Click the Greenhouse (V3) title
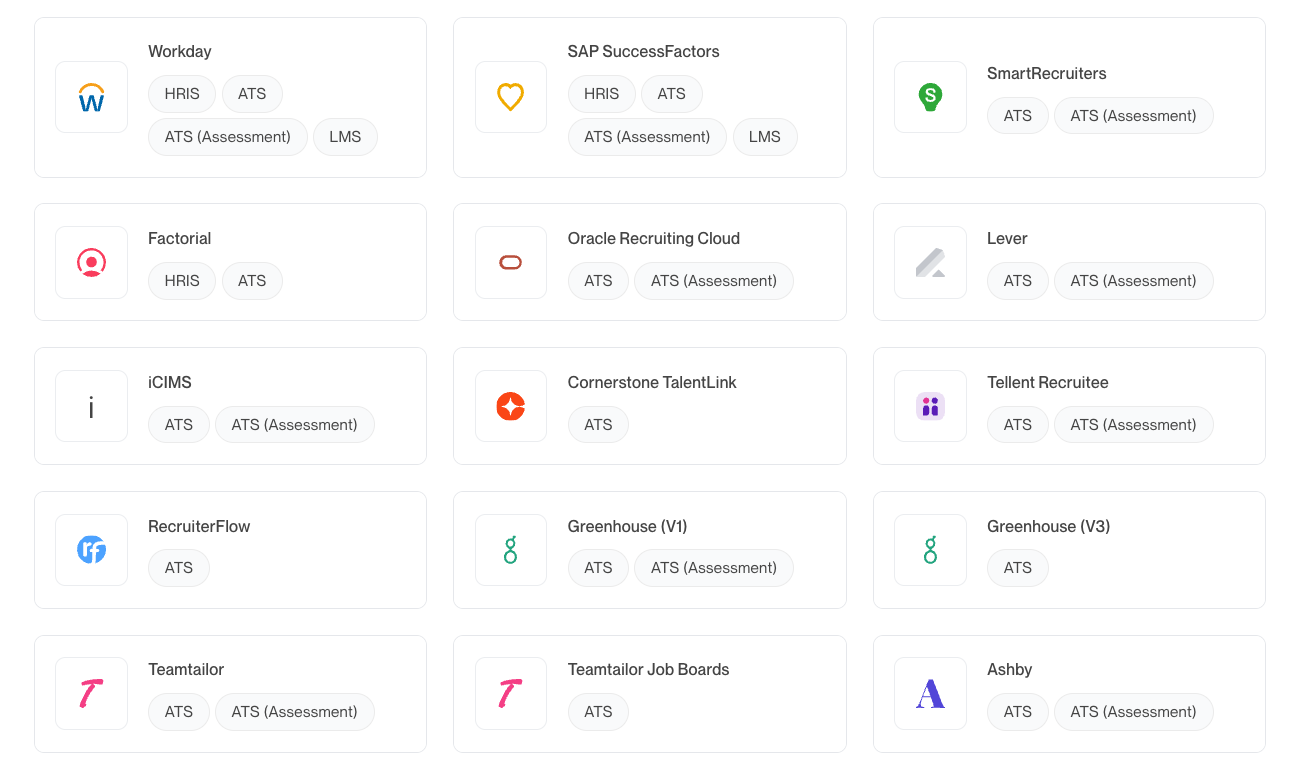 pyautogui.click(x=1048, y=527)
